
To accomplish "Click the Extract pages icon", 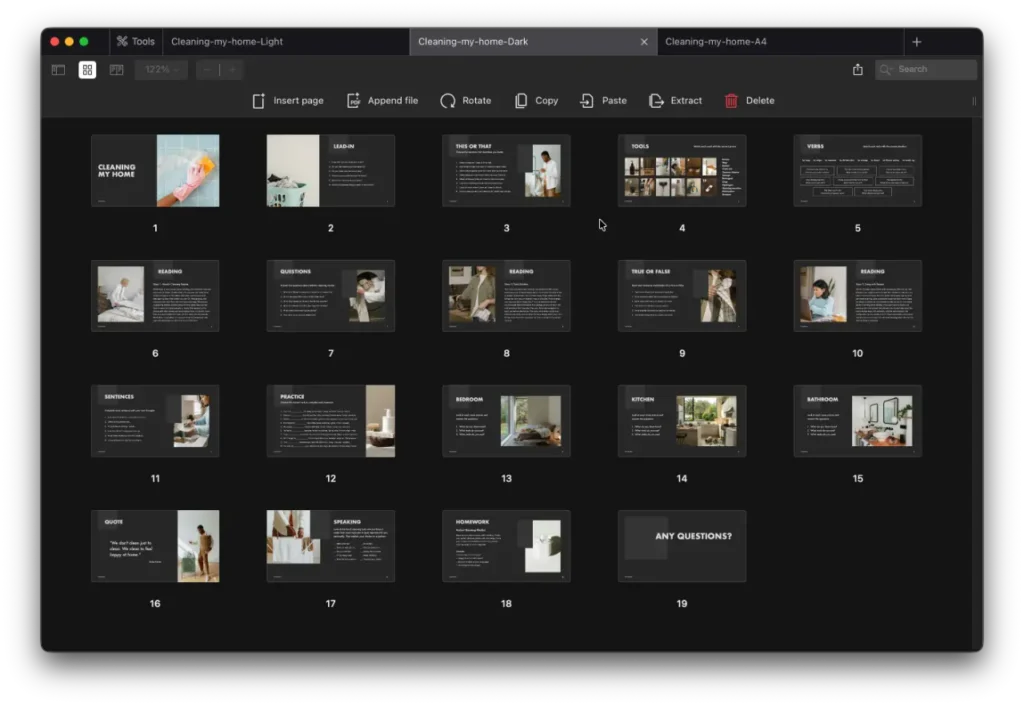I will click(656, 101).
